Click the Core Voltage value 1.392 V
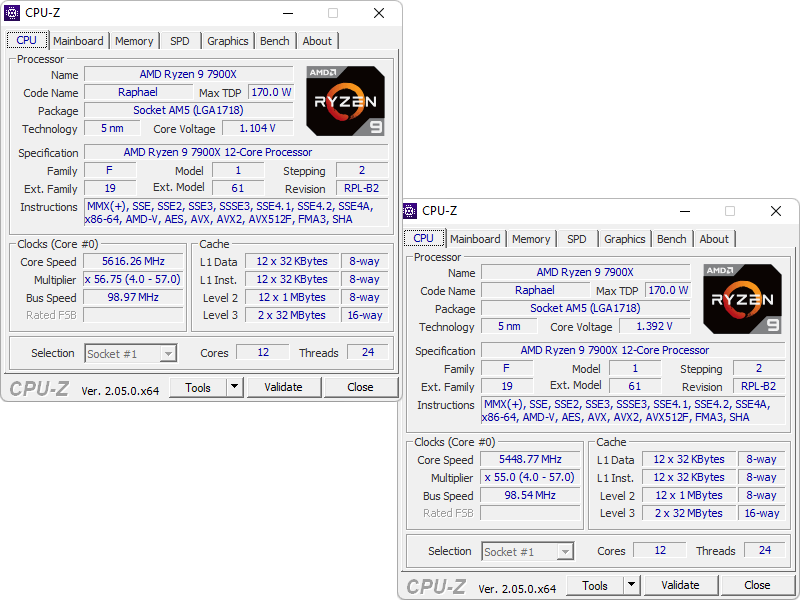The width and height of the screenshot is (800, 600). point(655,326)
